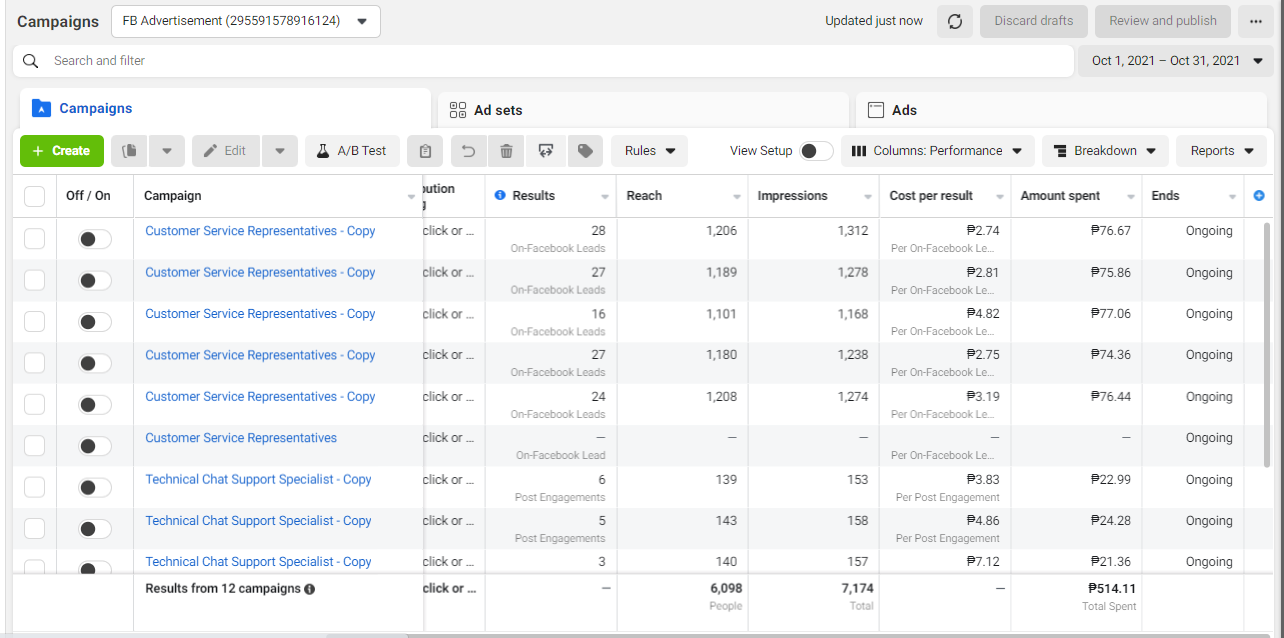Open the three-dot more options menu
The width and height of the screenshot is (1284, 638).
click(1255, 21)
